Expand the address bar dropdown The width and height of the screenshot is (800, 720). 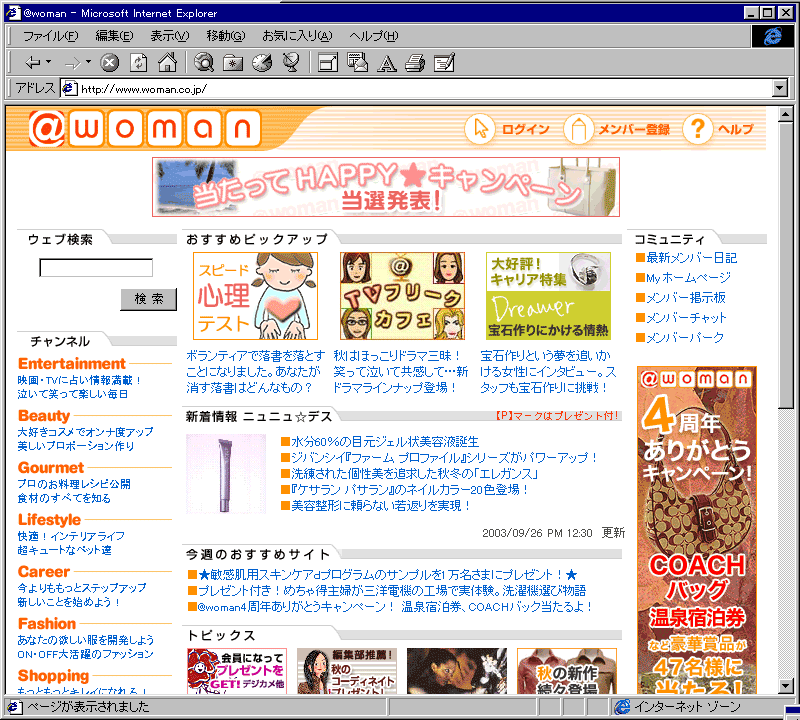tap(779, 88)
